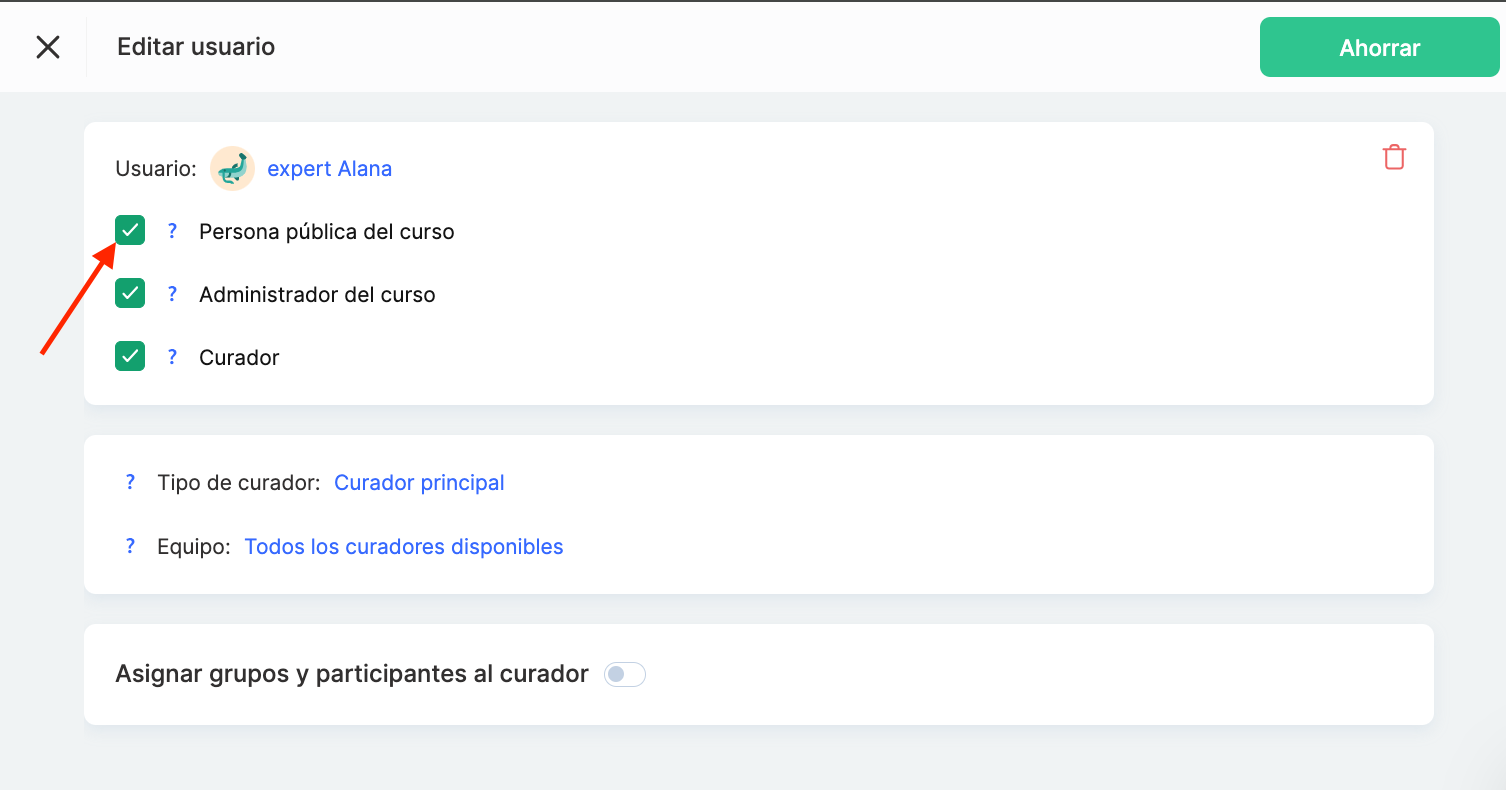1506x790 pixels.
Task: Enable Asignar grupos y participantes toggle
Action: tap(625, 675)
